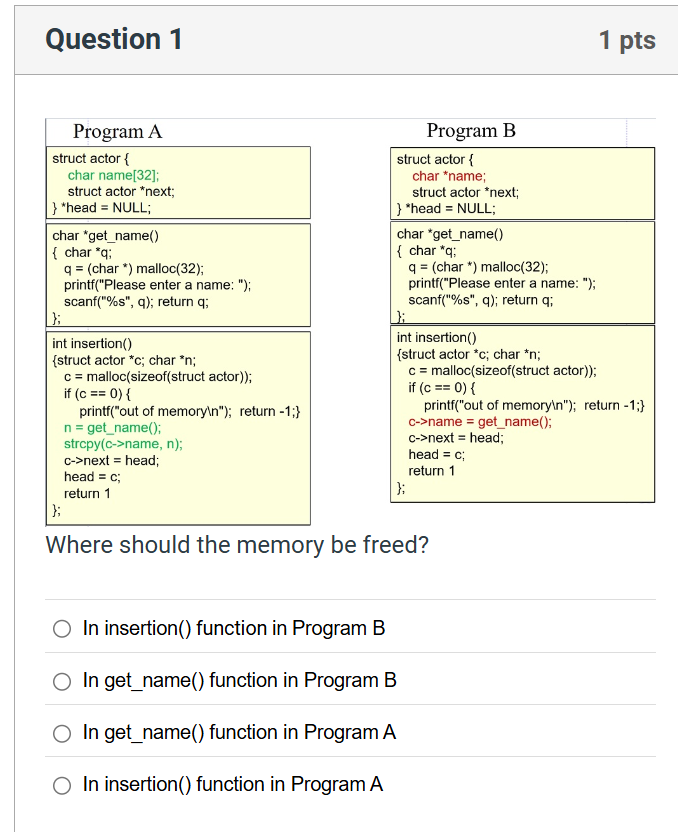The image size is (678, 832).
Task: Select radio button for get_name() in Program A
Action: pos(60,732)
